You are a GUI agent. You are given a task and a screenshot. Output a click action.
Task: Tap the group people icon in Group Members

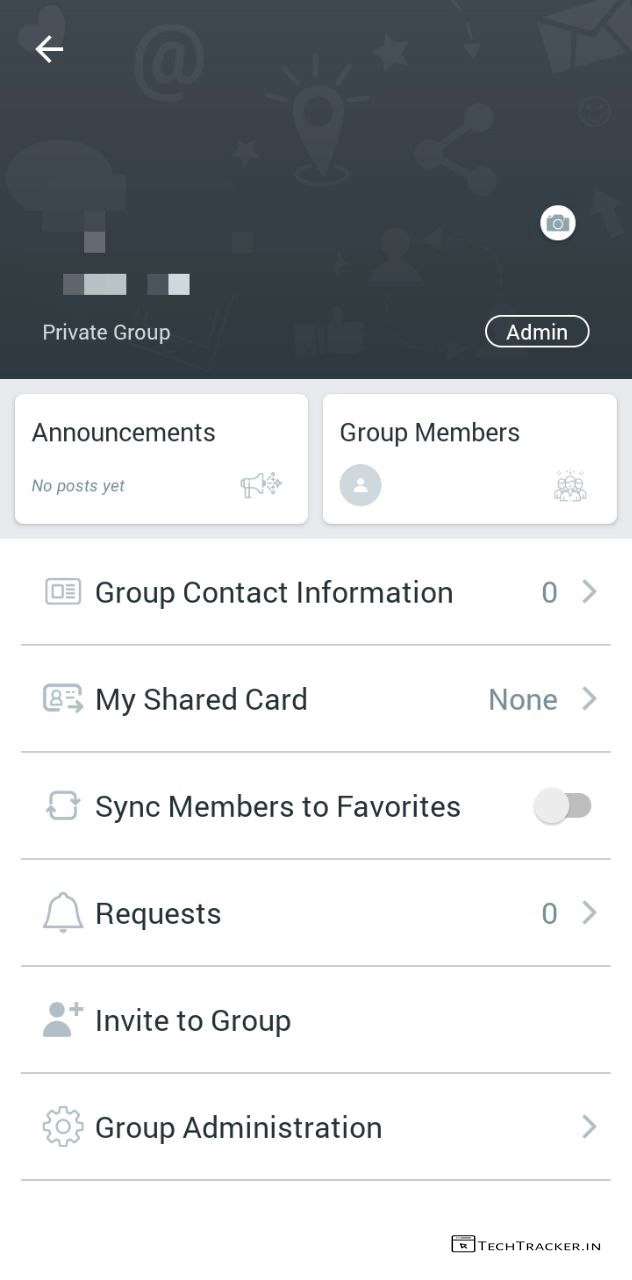pyautogui.click(x=570, y=486)
